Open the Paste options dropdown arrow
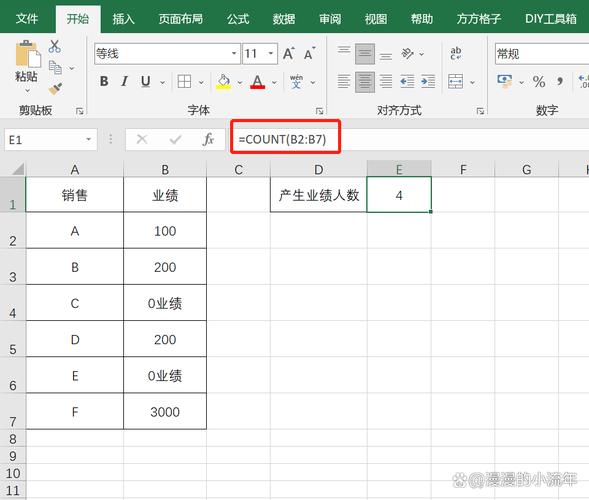 click(27, 91)
